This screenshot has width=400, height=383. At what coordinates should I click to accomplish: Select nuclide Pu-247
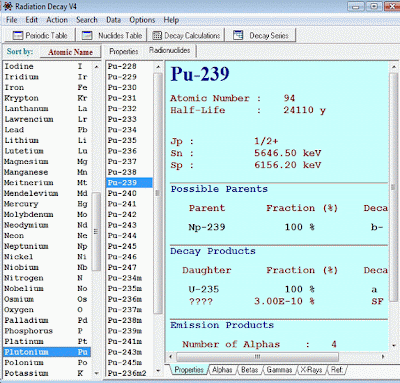tap(129, 267)
